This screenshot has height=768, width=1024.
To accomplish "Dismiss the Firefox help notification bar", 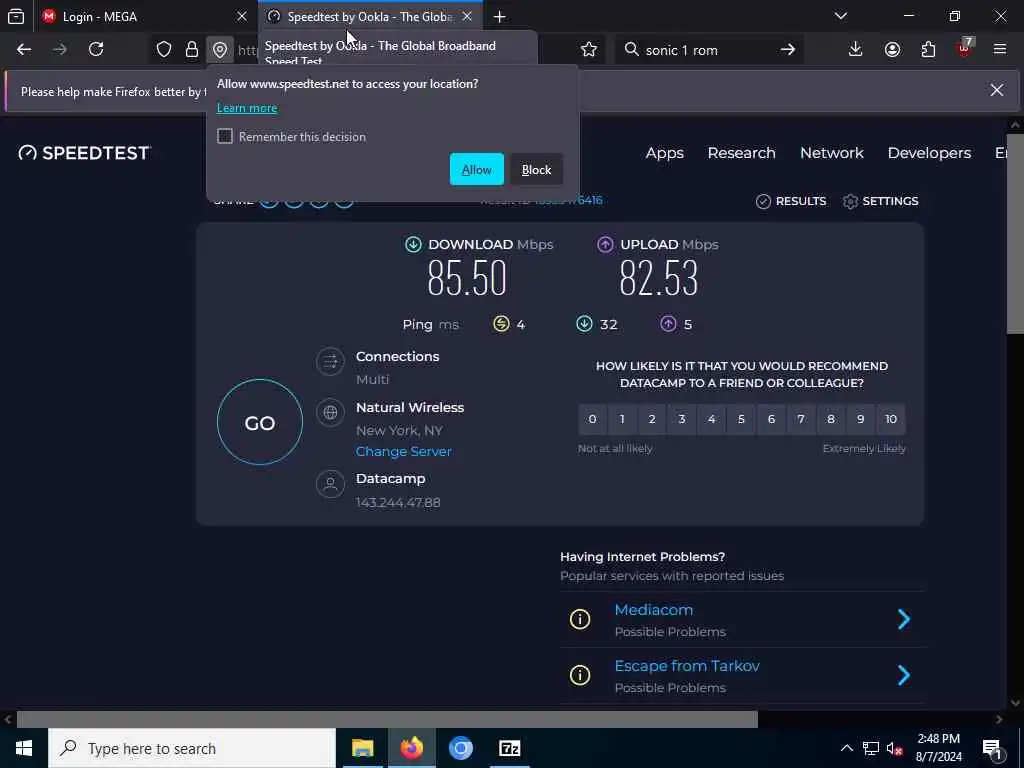I will point(997,90).
